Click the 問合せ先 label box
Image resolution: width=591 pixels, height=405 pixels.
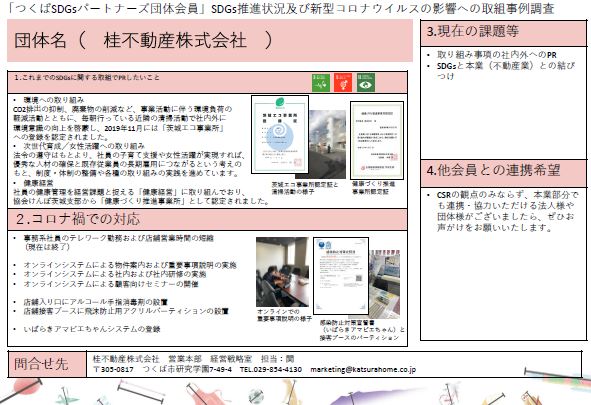tap(47, 364)
